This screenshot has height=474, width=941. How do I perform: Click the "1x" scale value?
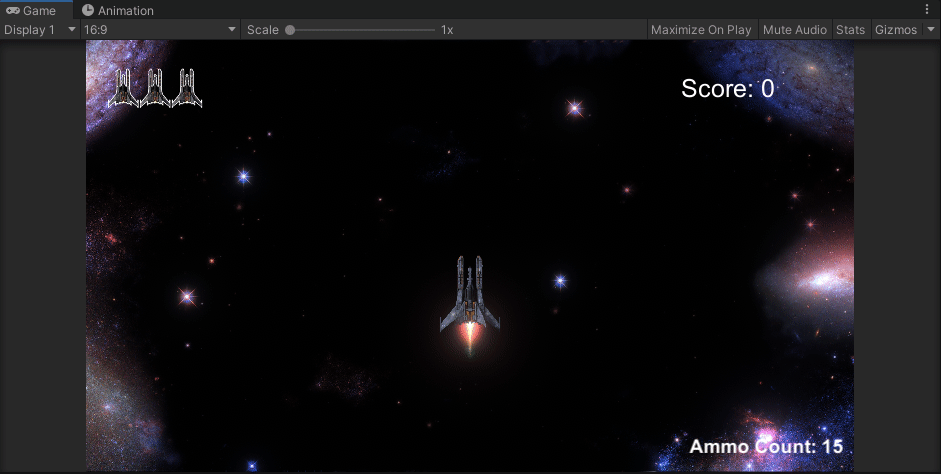click(447, 30)
